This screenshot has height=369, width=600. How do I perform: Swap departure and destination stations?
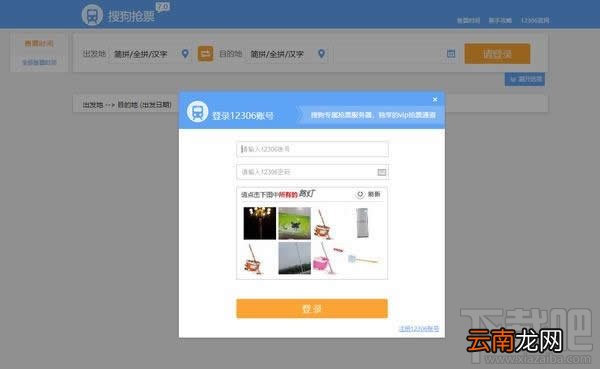205,54
